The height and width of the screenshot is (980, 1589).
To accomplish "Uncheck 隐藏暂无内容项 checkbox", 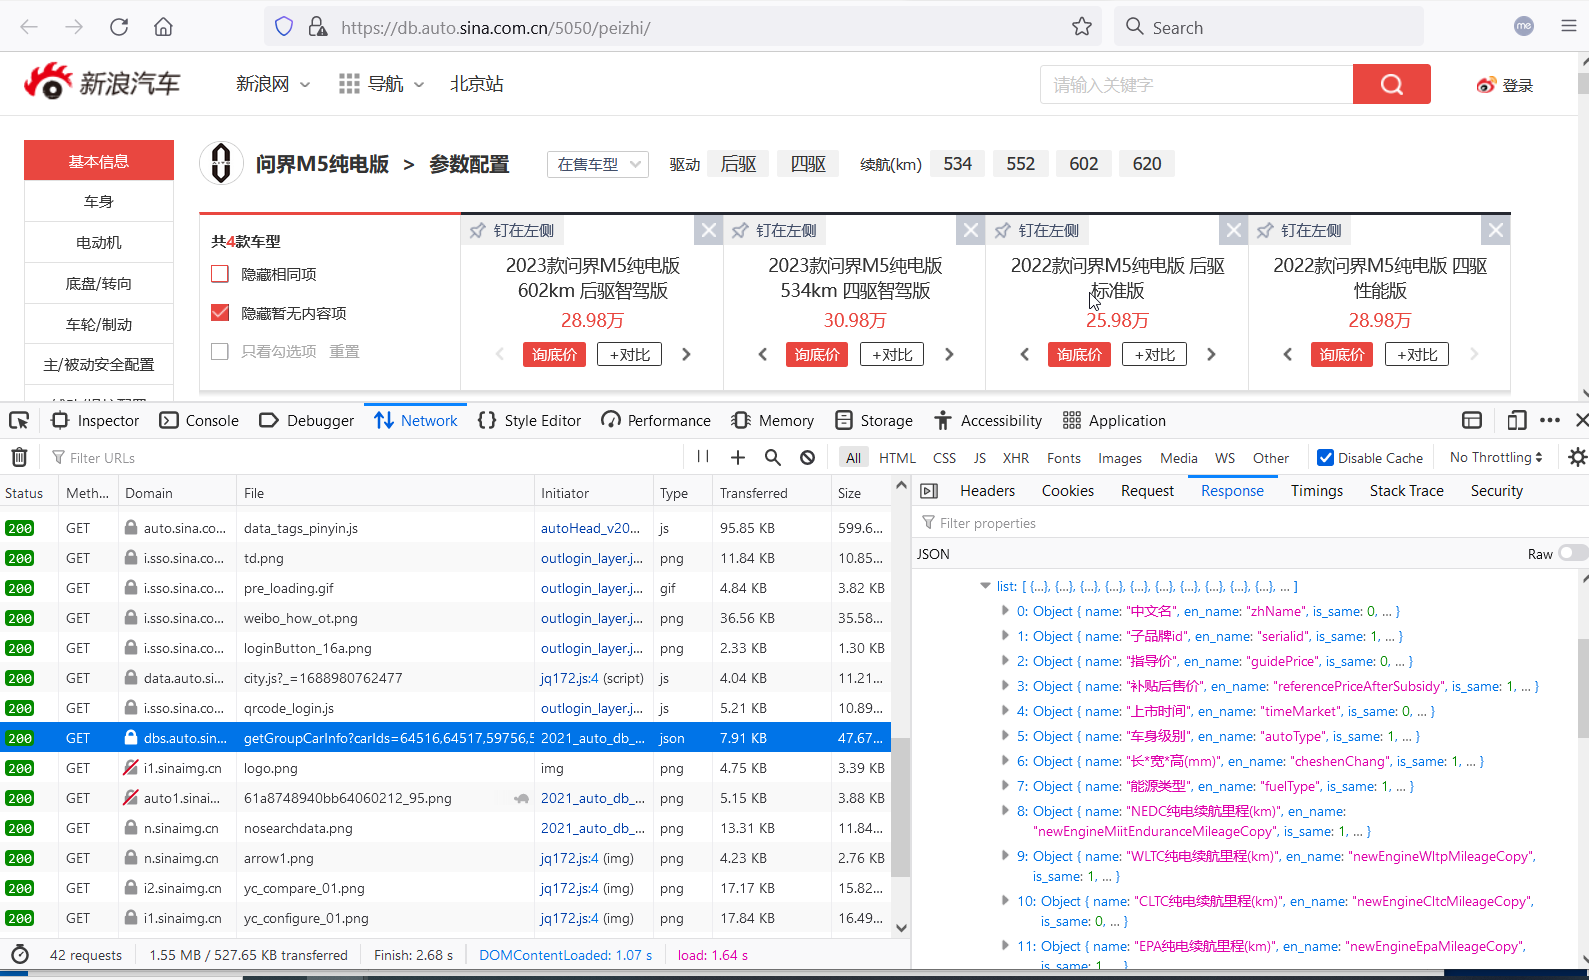I will point(220,313).
